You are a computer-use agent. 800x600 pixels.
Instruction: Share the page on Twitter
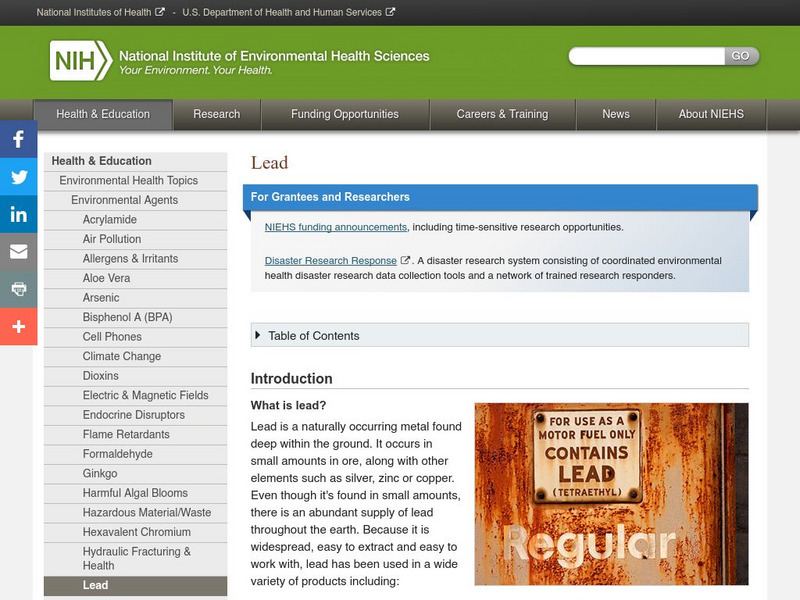(18, 178)
